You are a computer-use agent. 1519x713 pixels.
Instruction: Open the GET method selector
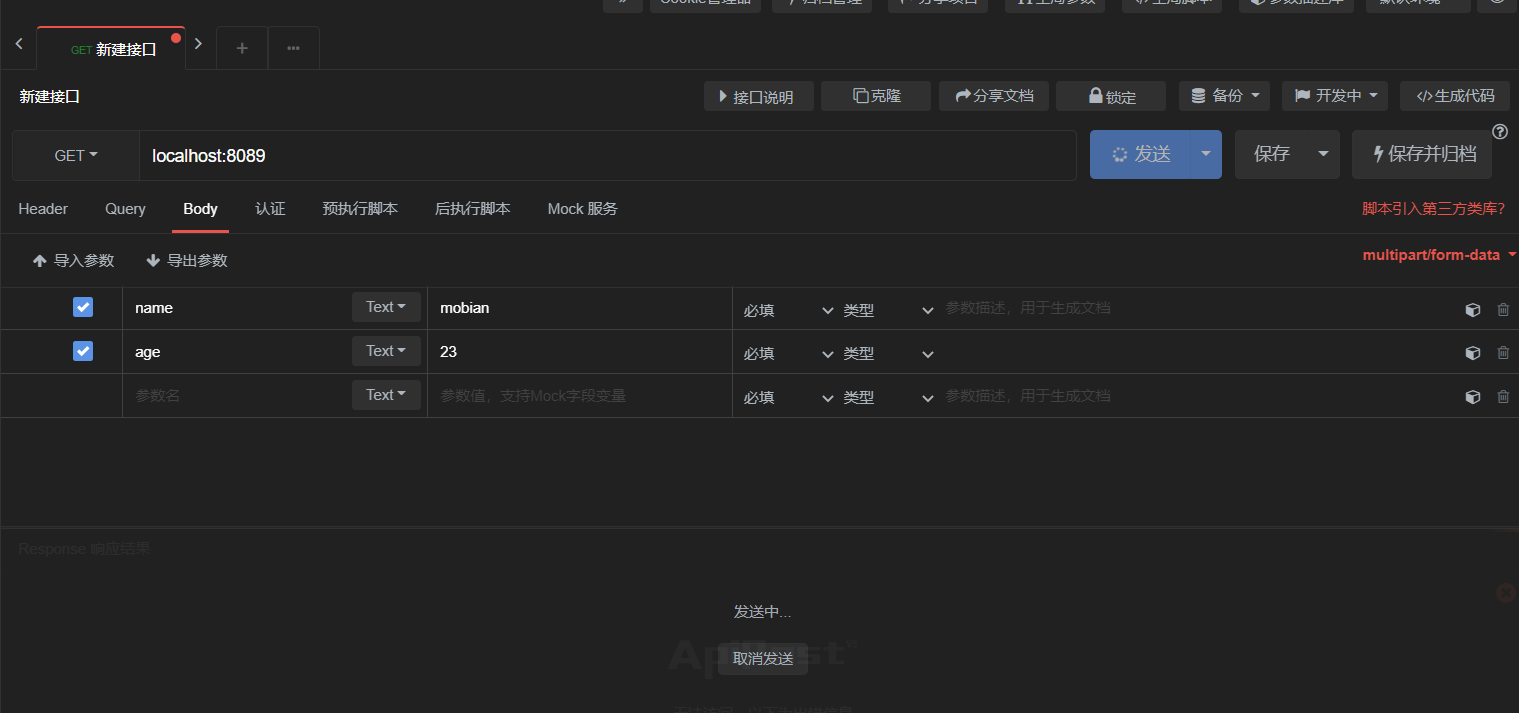pos(74,155)
